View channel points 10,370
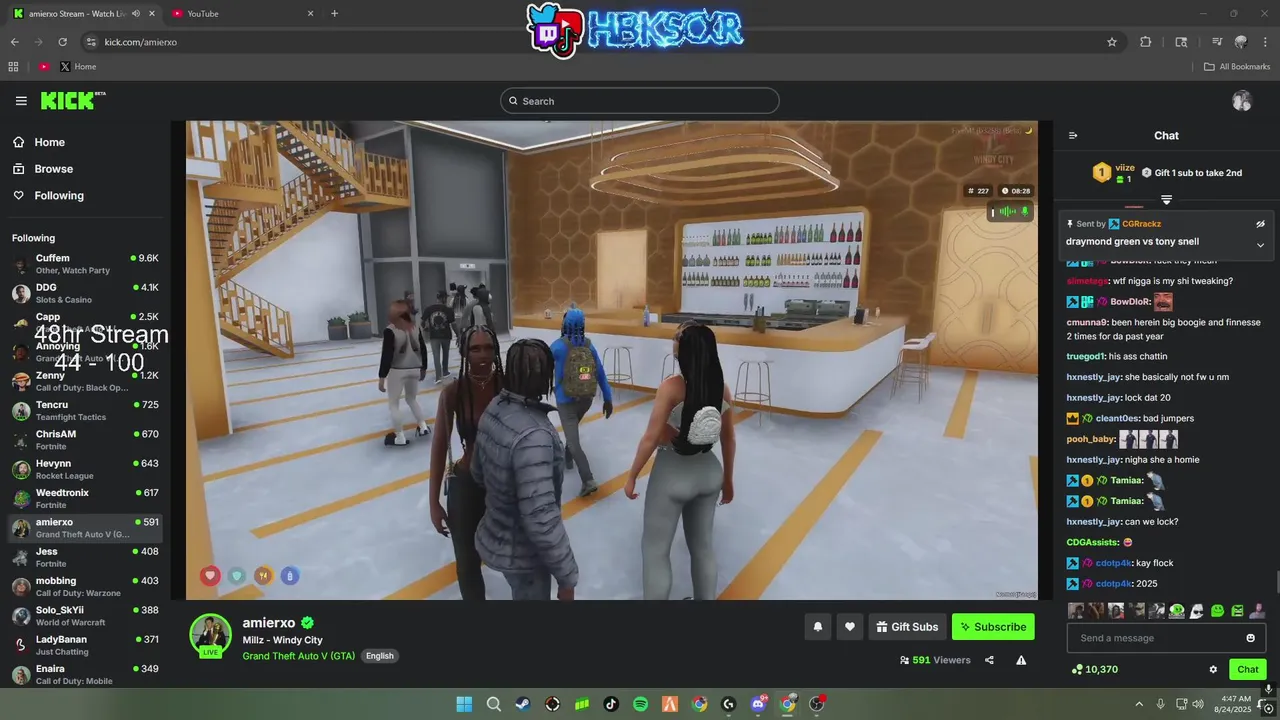 (x=1094, y=669)
